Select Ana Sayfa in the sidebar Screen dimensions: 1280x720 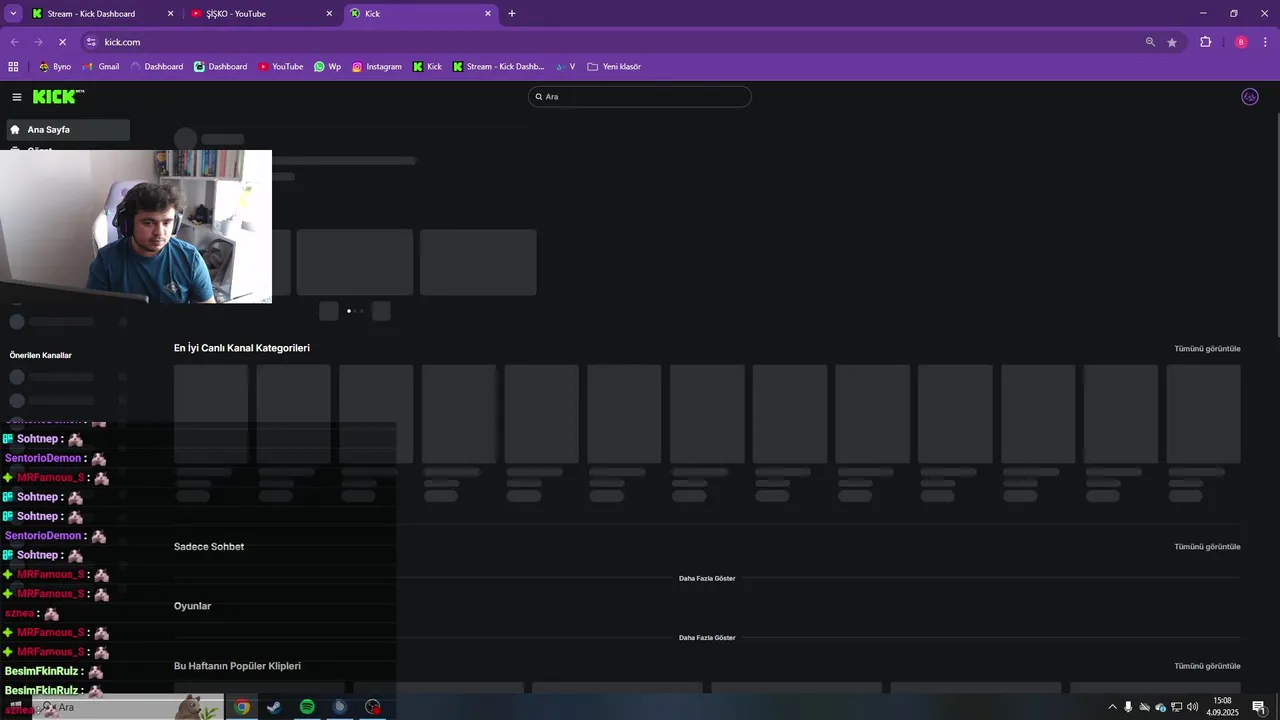pos(68,130)
